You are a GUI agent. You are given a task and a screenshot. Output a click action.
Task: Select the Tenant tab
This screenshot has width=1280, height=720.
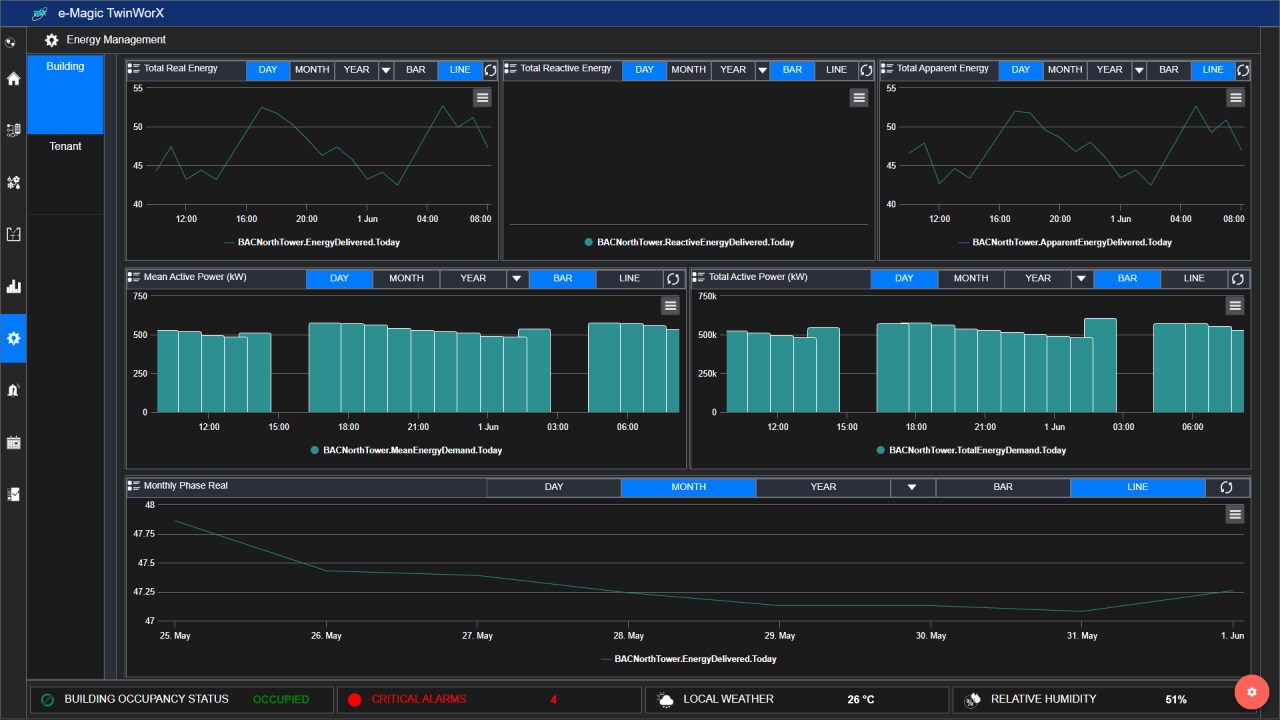click(66, 146)
